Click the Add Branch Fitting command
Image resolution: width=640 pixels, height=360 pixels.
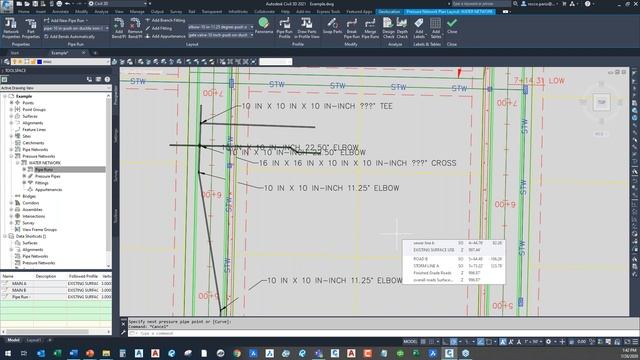tap(165, 20)
